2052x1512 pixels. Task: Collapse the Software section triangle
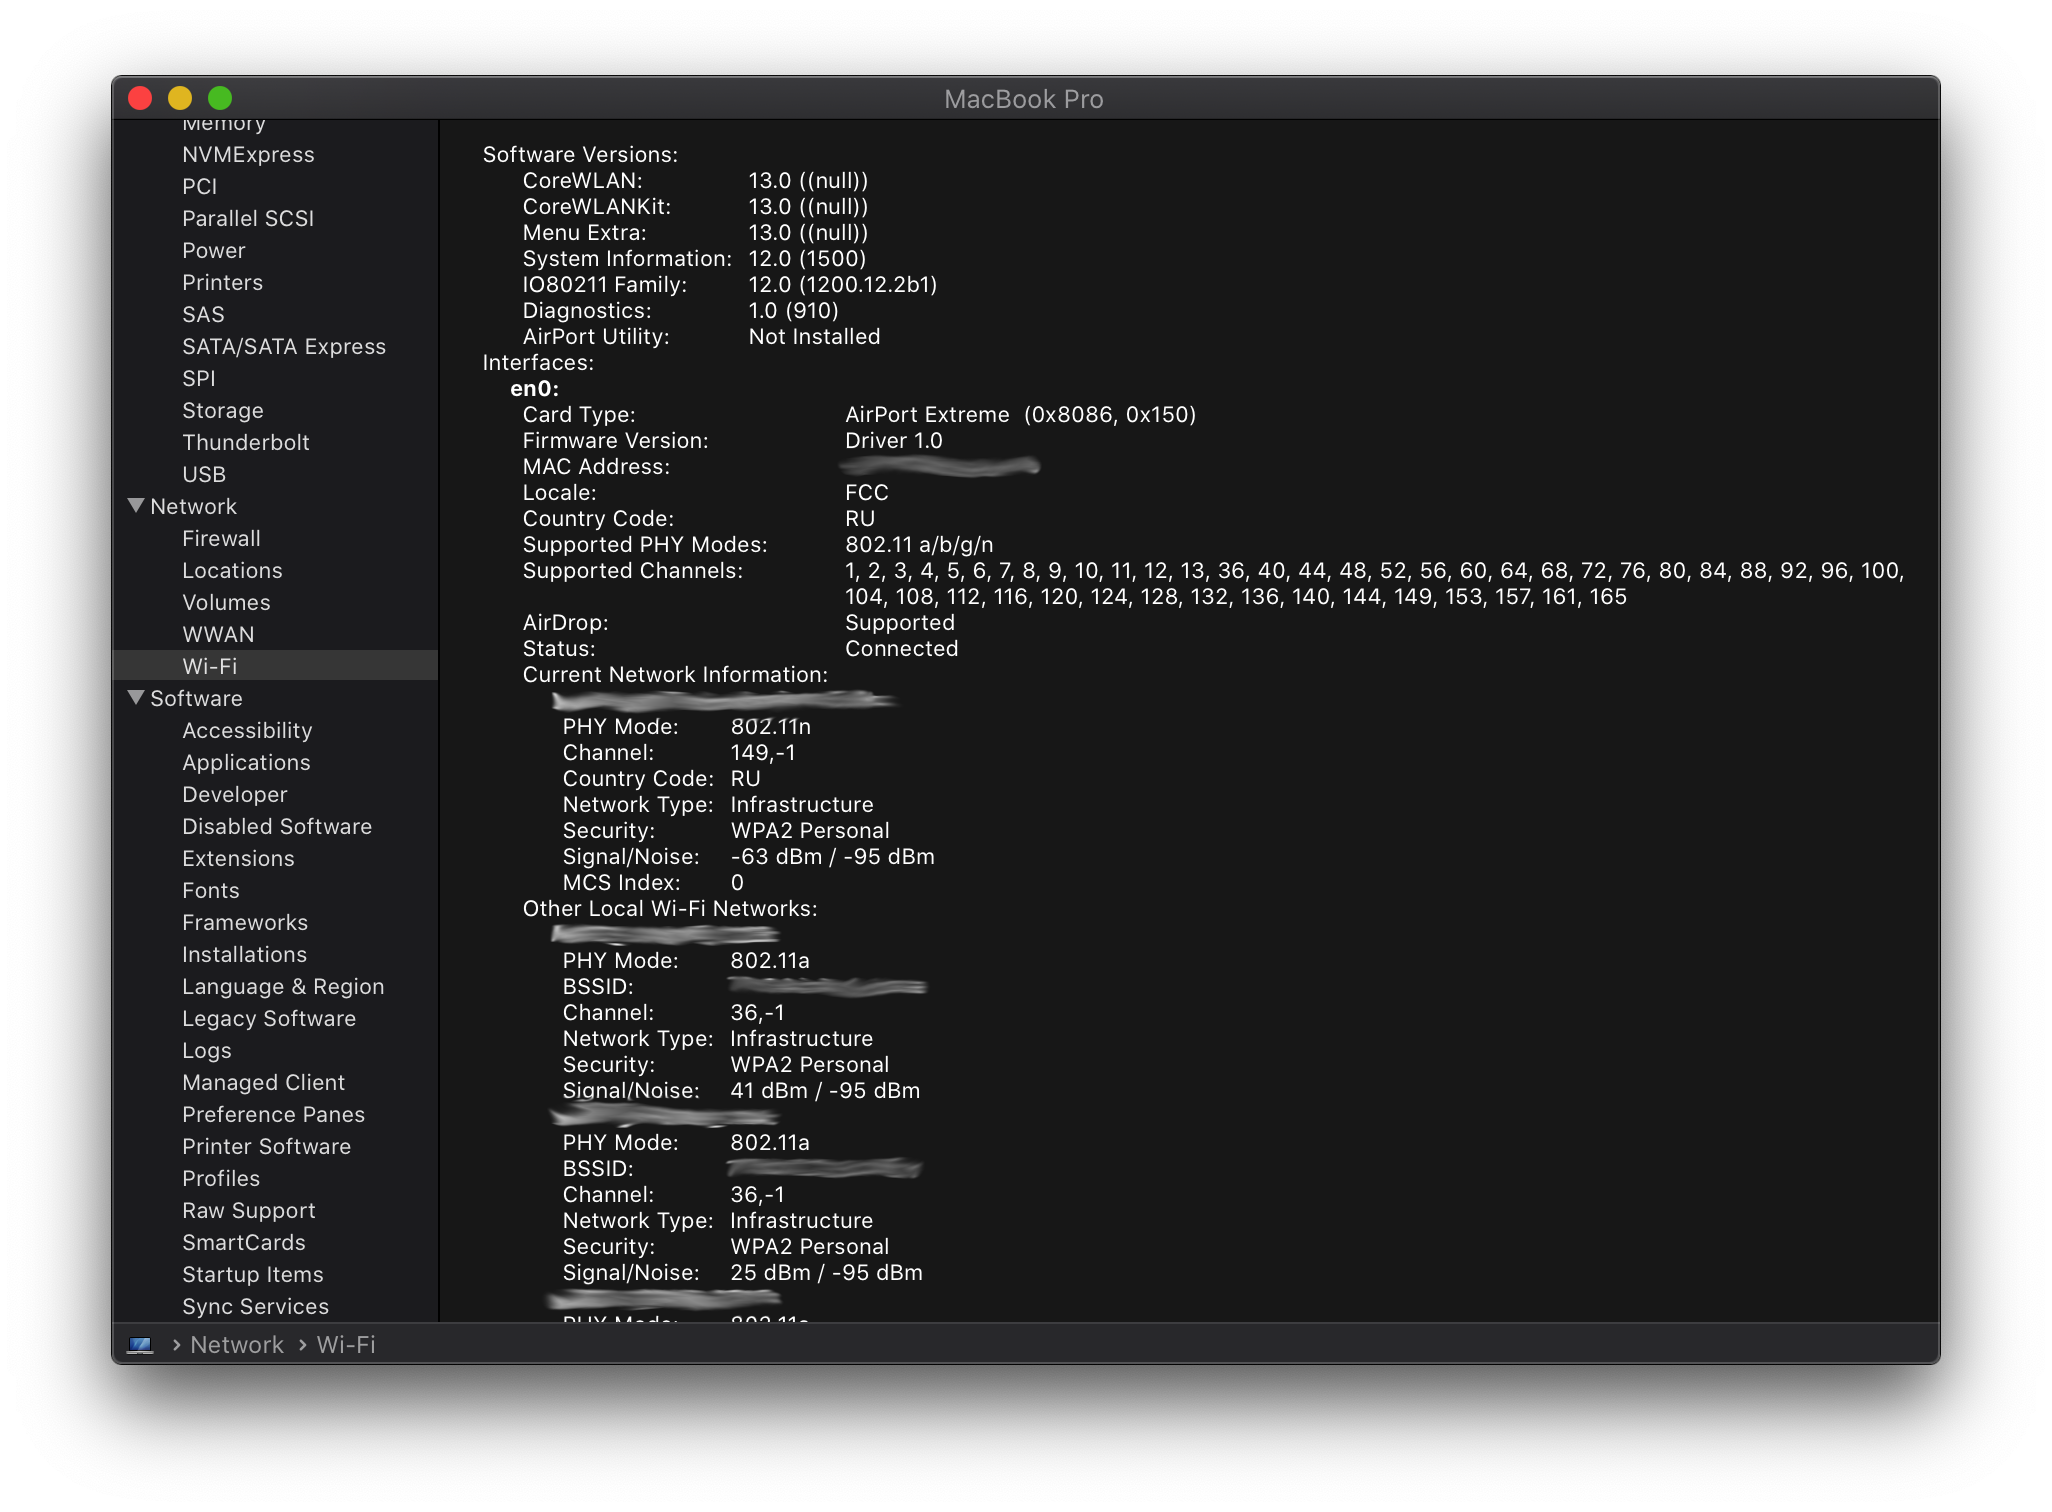[136, 698]
